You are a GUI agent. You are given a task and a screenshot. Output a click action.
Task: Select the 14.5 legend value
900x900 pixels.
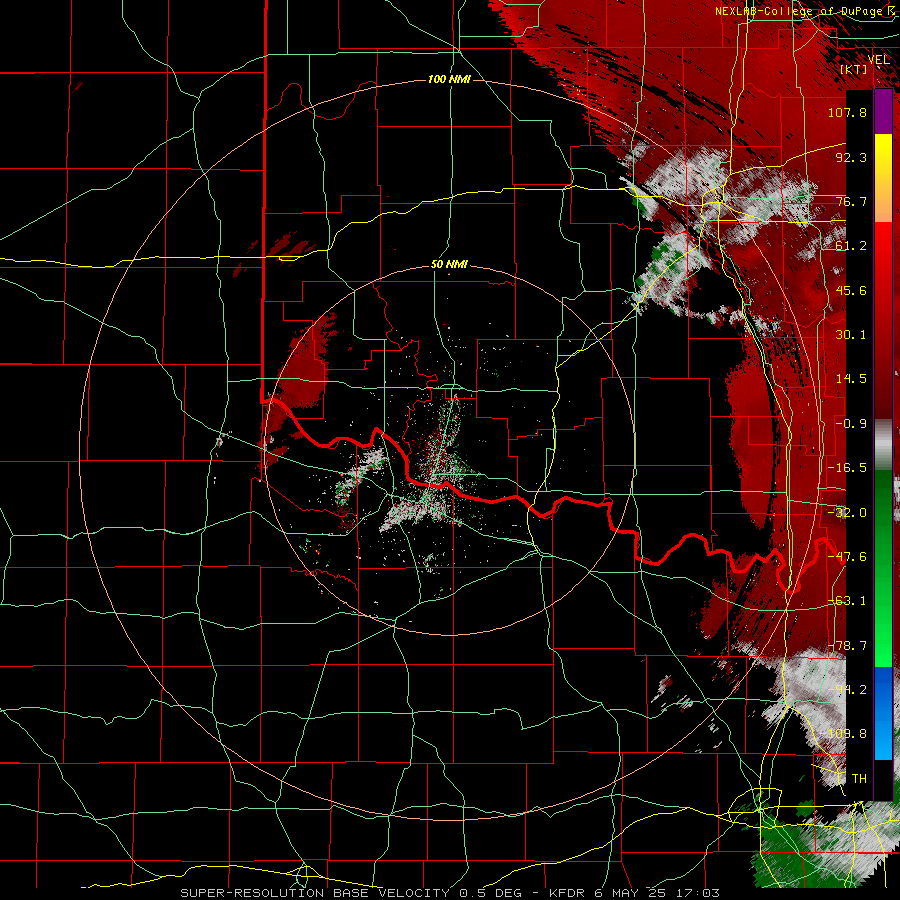[x=851, y=379]
